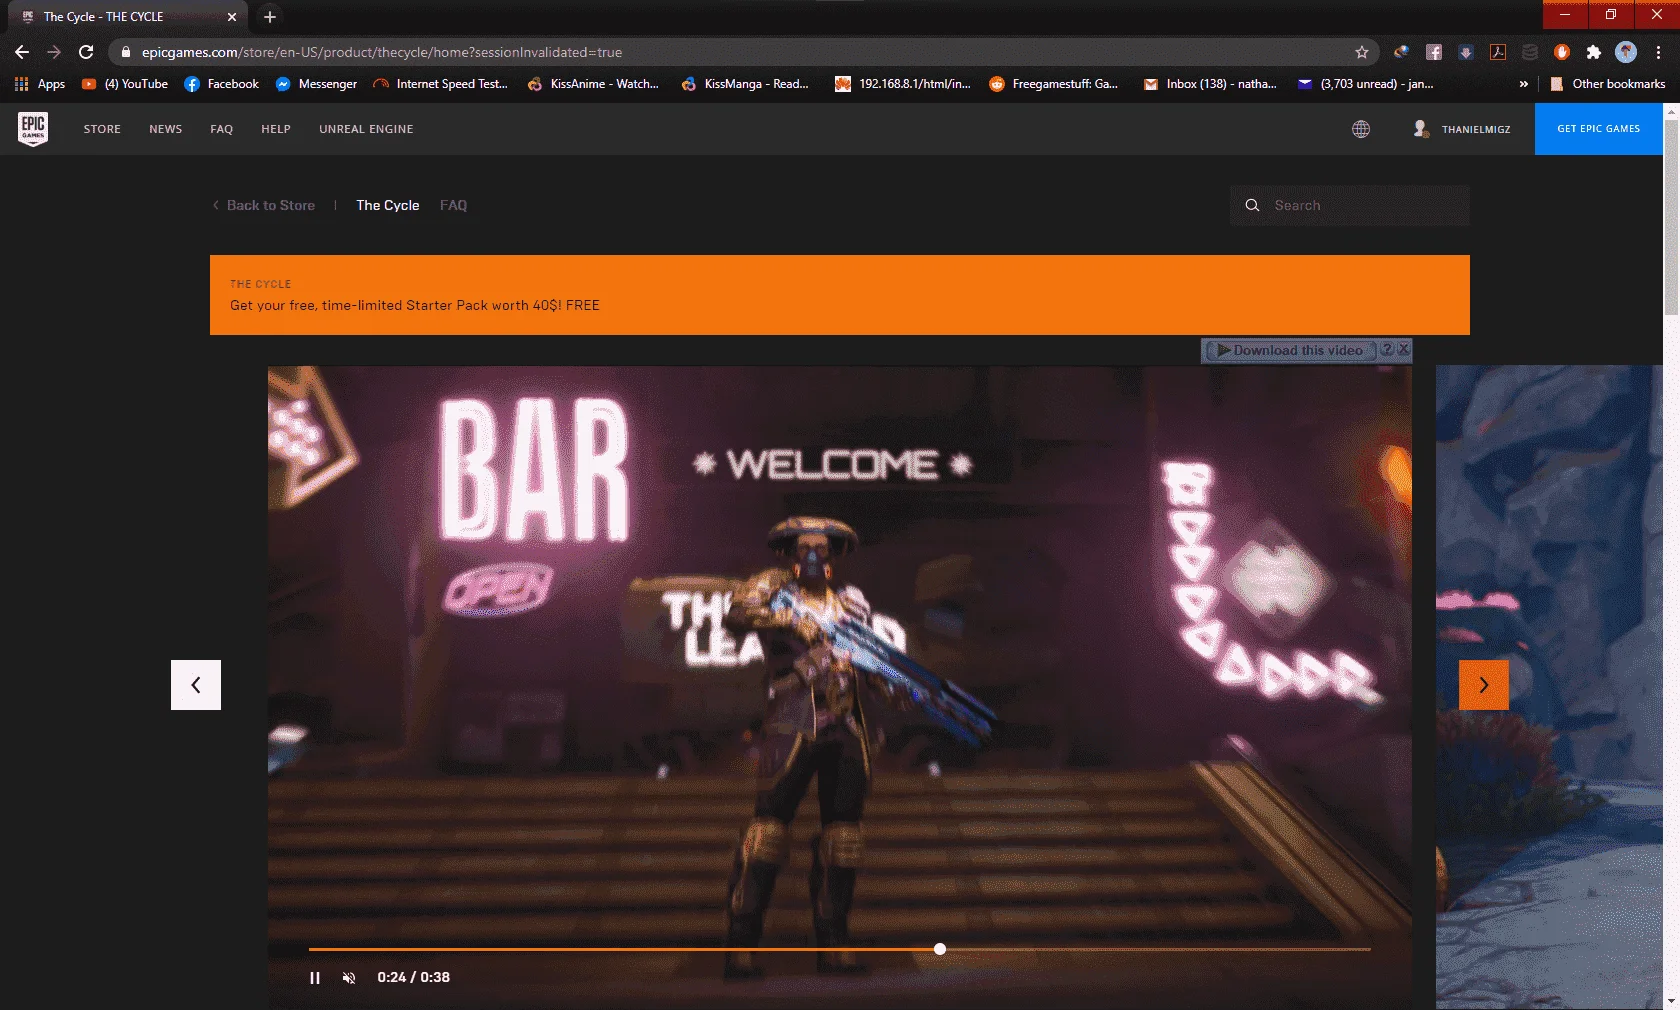Open the KissAnime bookmark

click(593, 84)
